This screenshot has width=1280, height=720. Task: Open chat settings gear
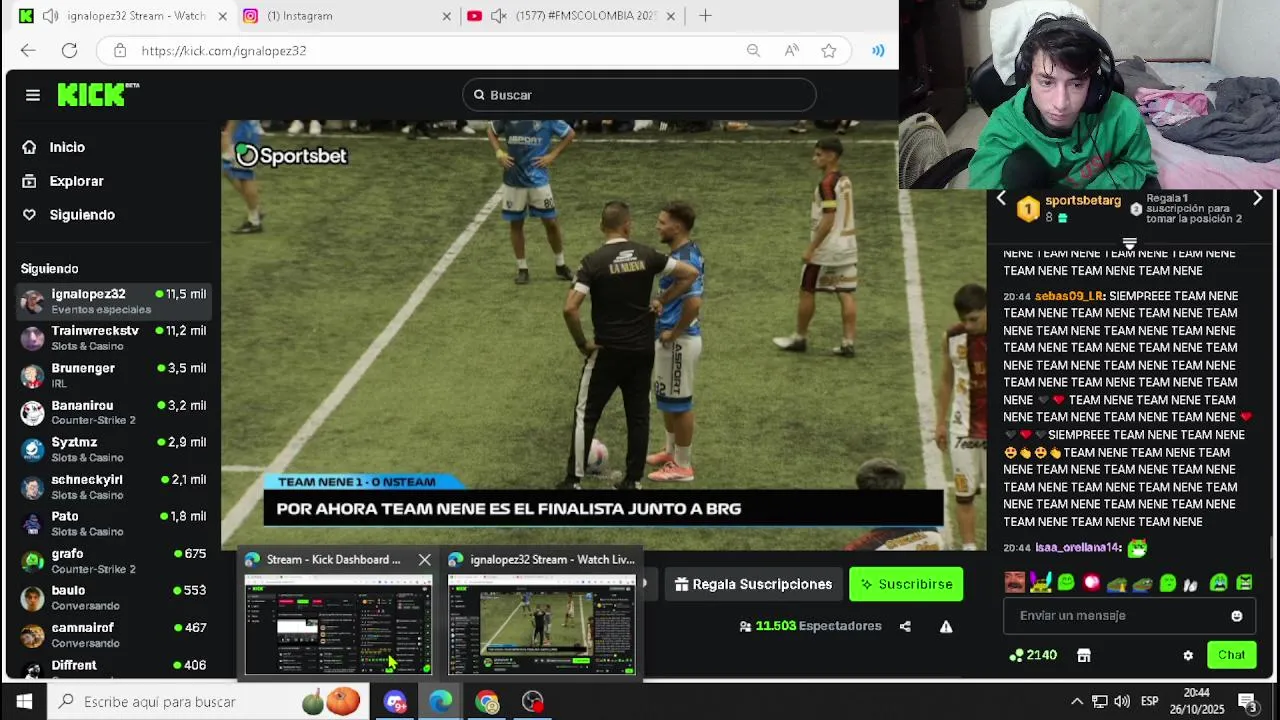click(x=1188, y=656)
